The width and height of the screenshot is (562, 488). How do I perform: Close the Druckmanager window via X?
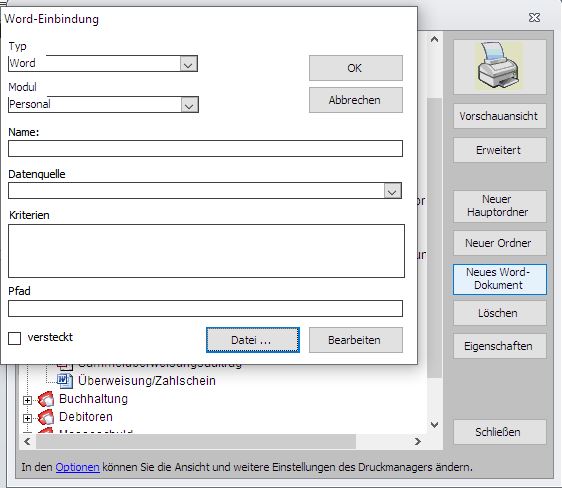pos(534,18)
